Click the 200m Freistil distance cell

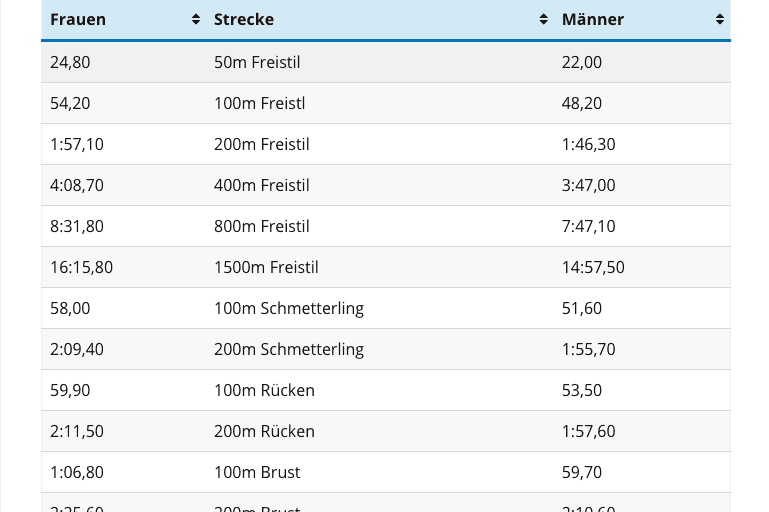coord(261,144)
